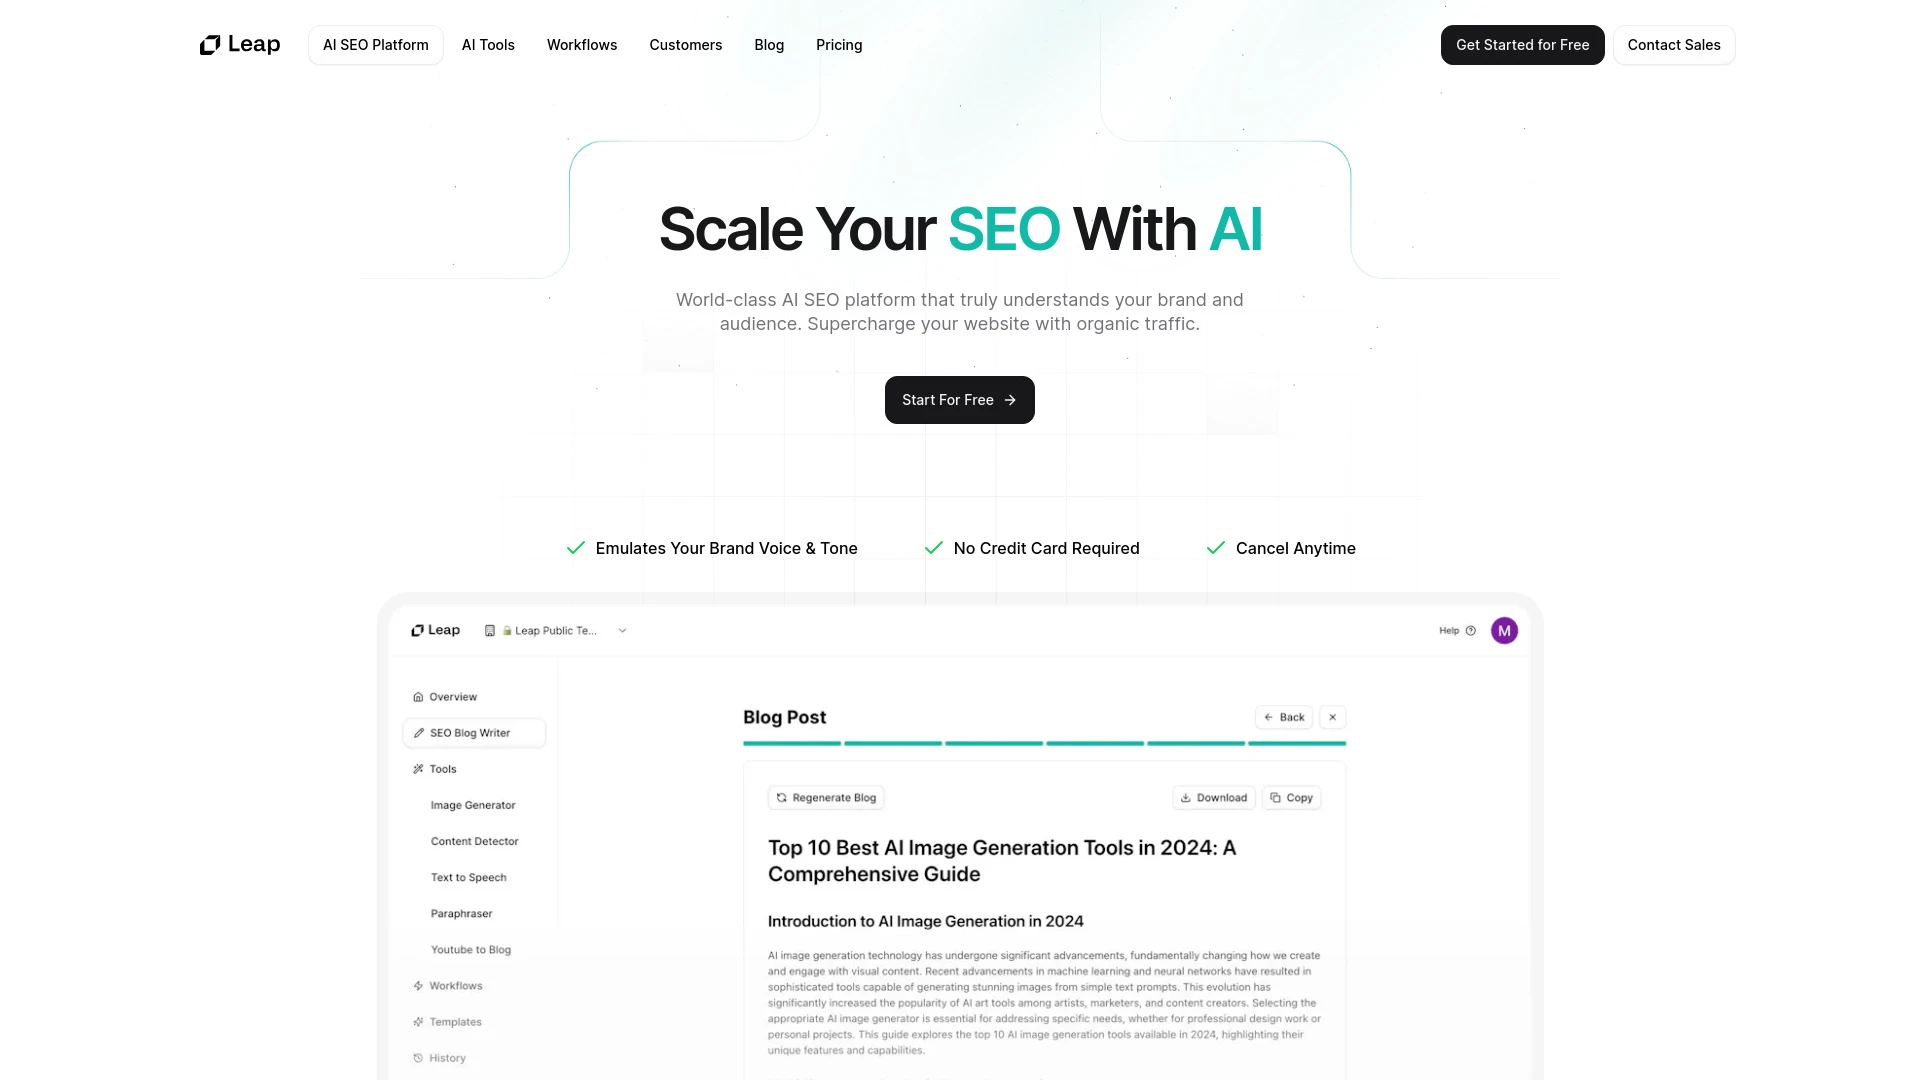Click the Copy button for blog post

pyautogui.click(x=1292, y=798)
